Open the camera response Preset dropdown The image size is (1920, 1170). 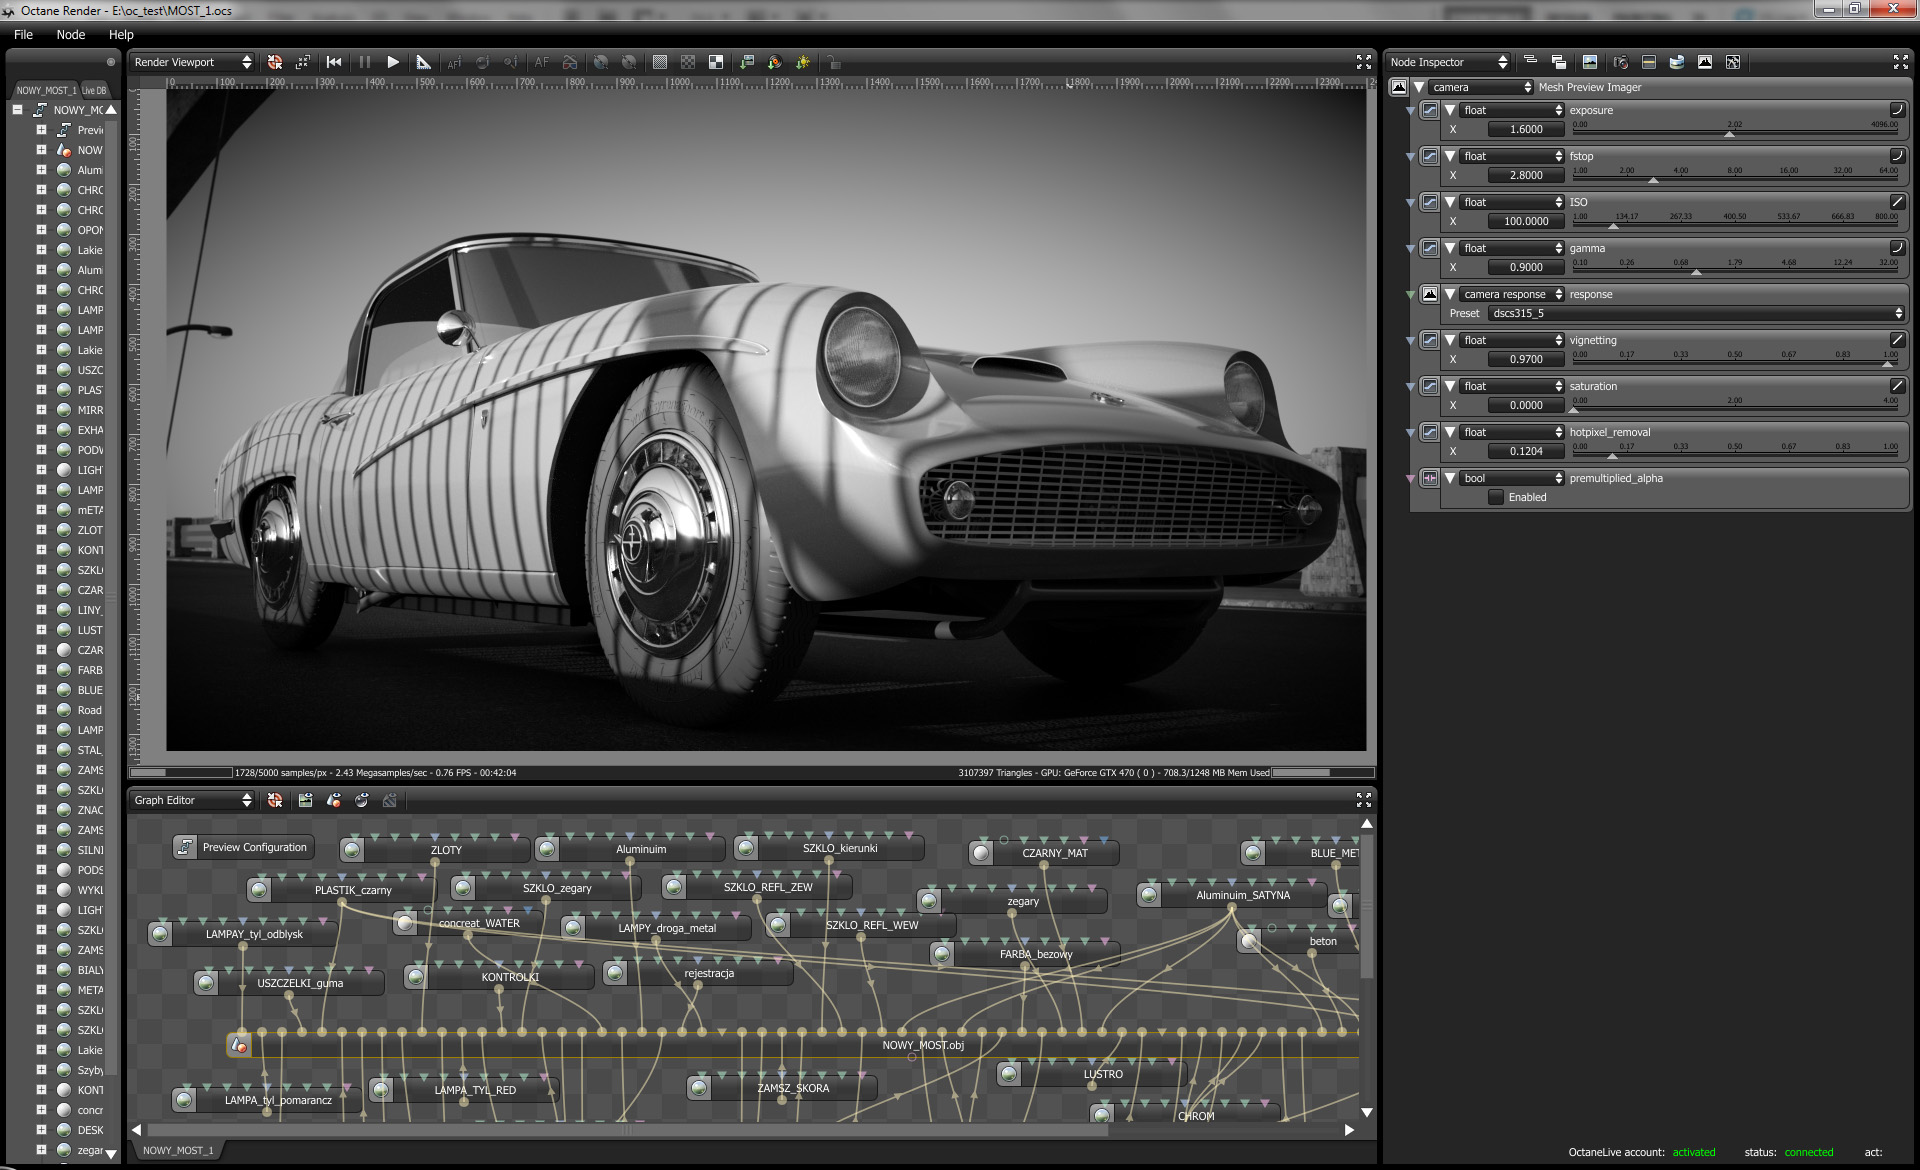pos(1696,313)
